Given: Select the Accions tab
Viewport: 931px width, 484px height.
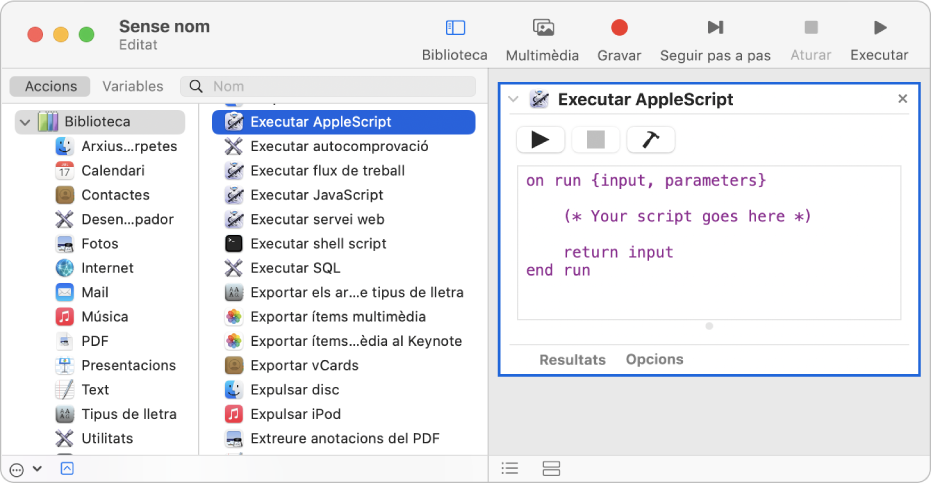Looking at the screenshot, I should click(x=50, y=86).
